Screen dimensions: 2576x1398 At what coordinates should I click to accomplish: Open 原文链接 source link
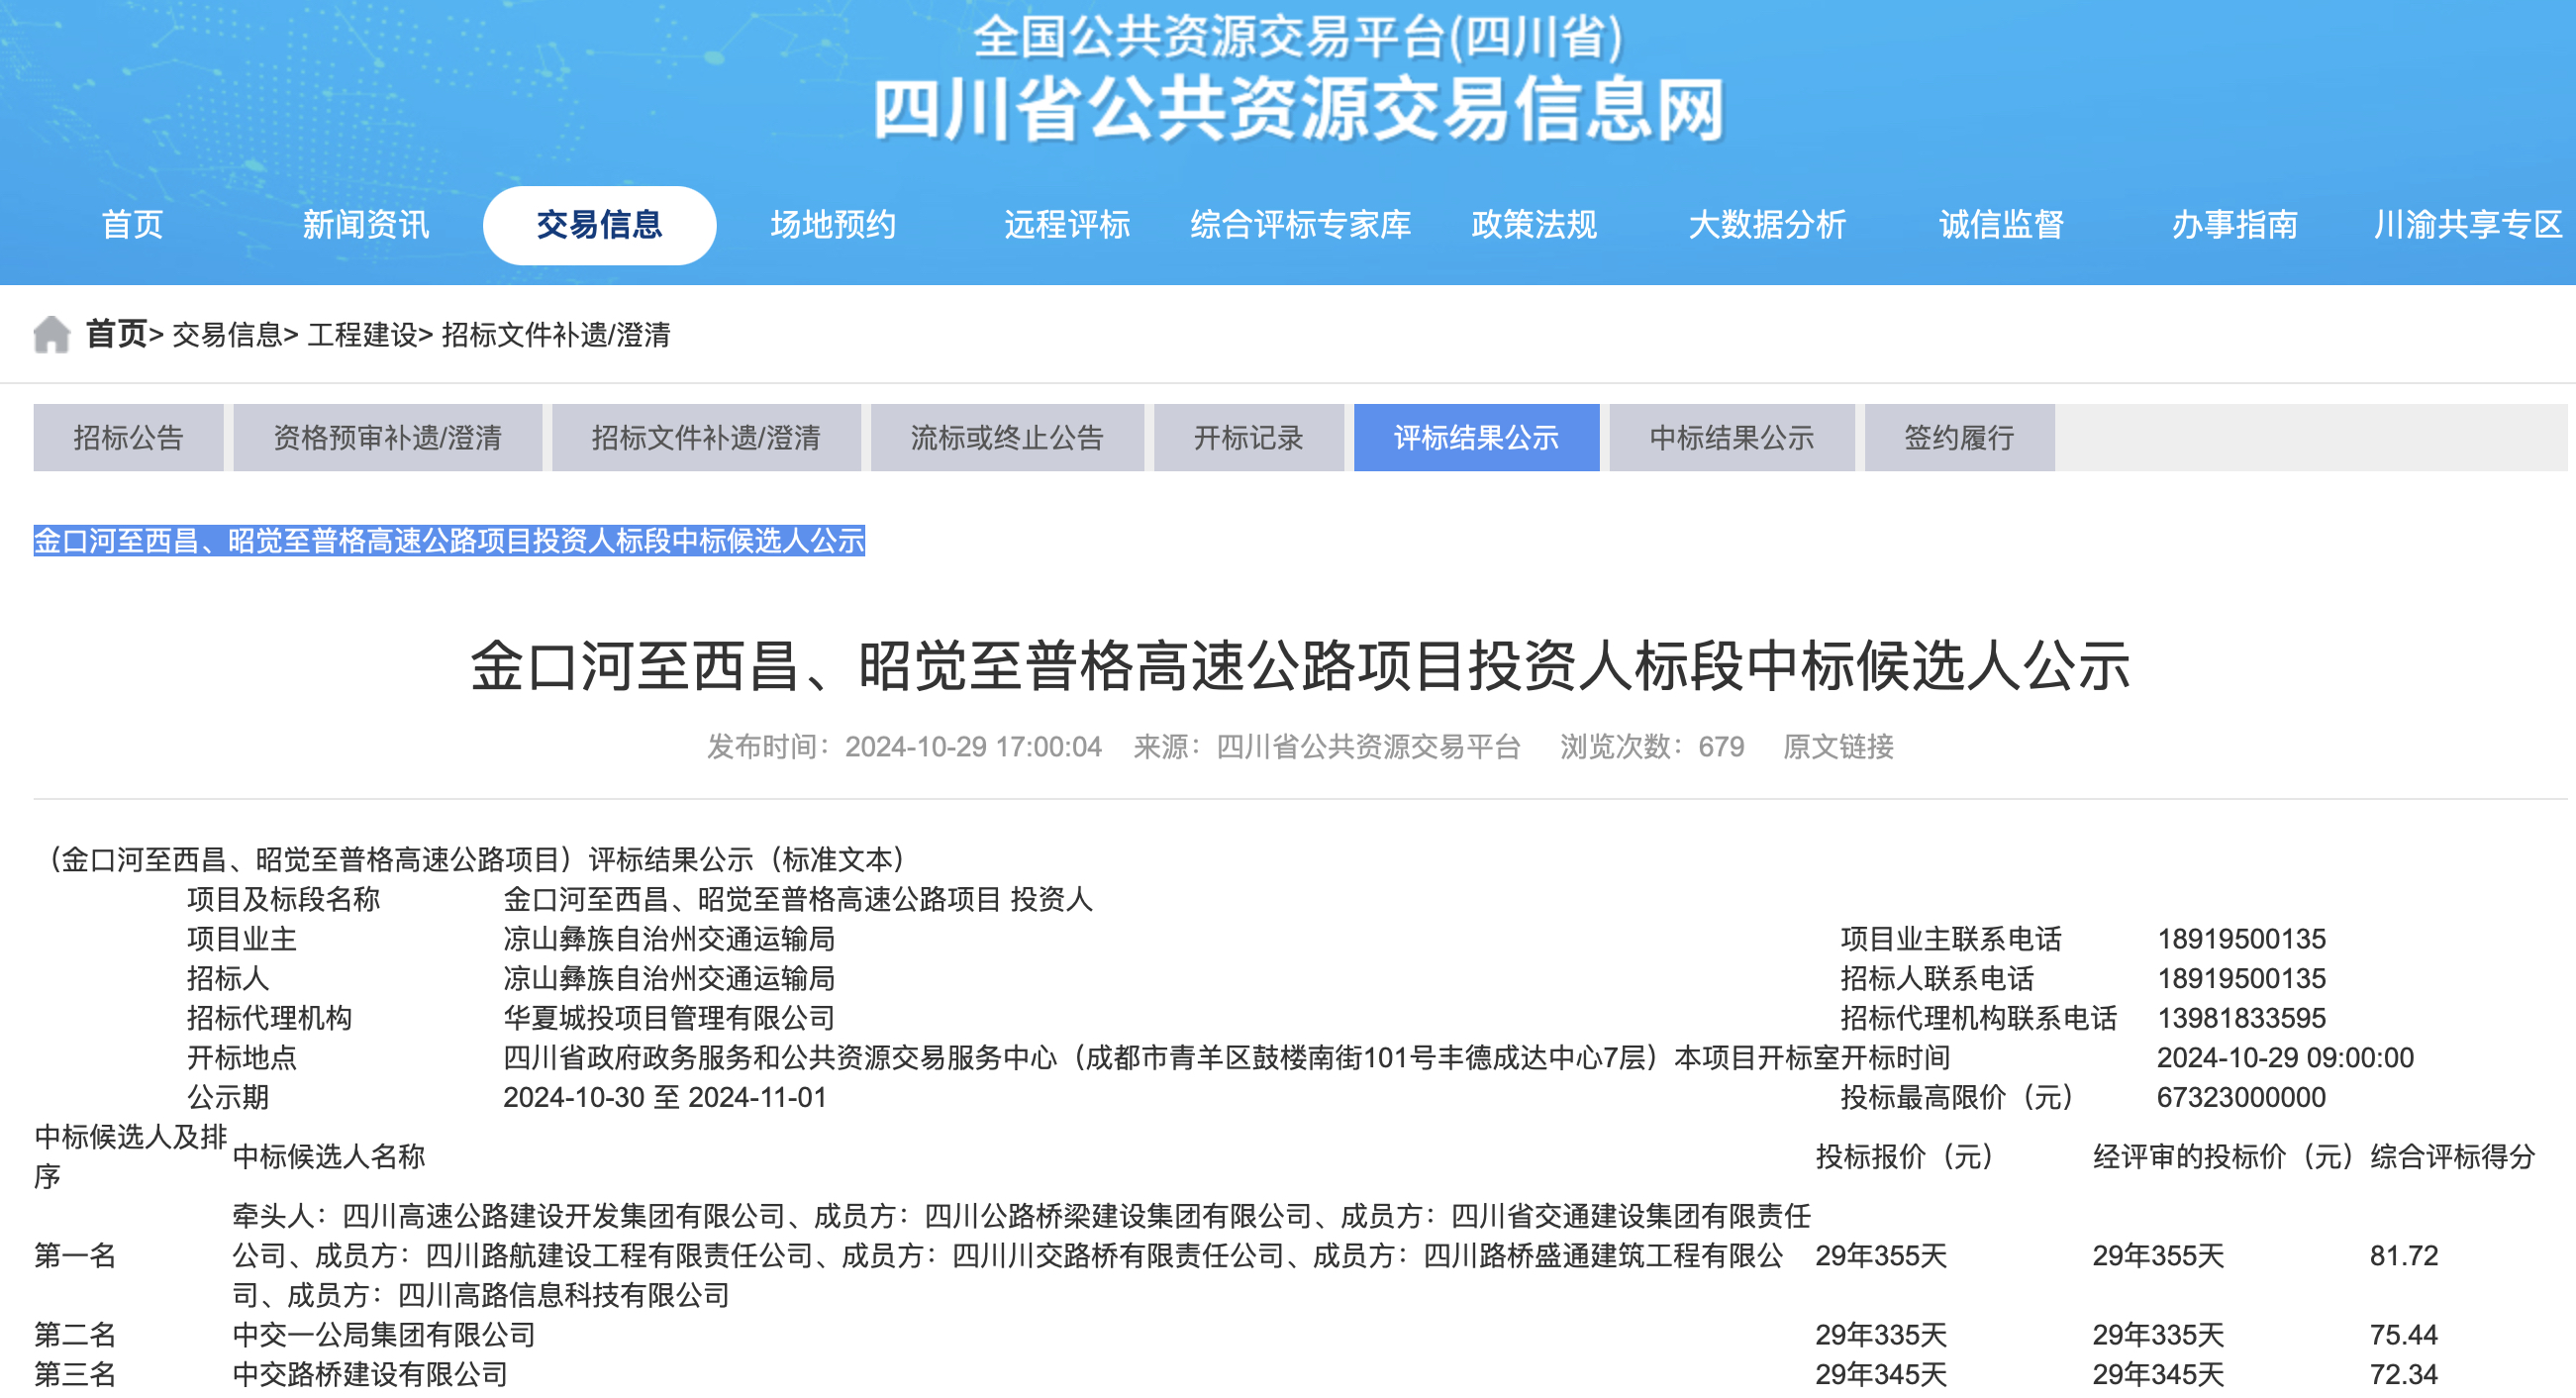pyautogui.click(x=1838, y=747)
